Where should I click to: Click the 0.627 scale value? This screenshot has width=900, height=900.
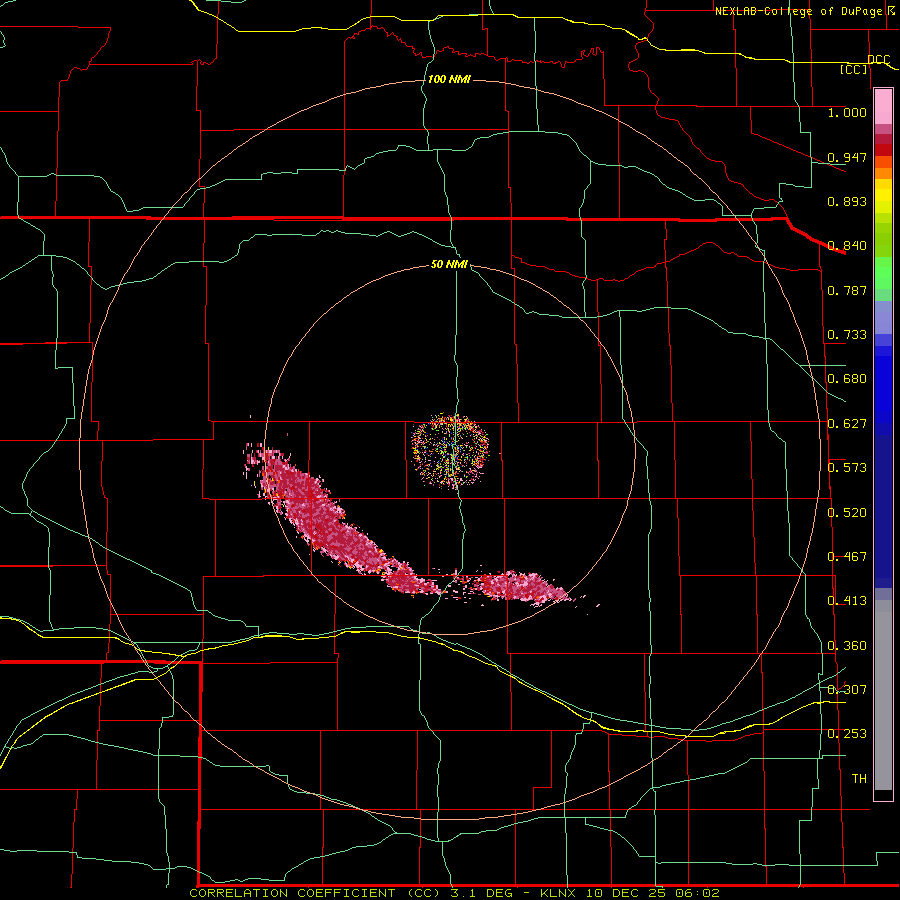pos(847,424)
